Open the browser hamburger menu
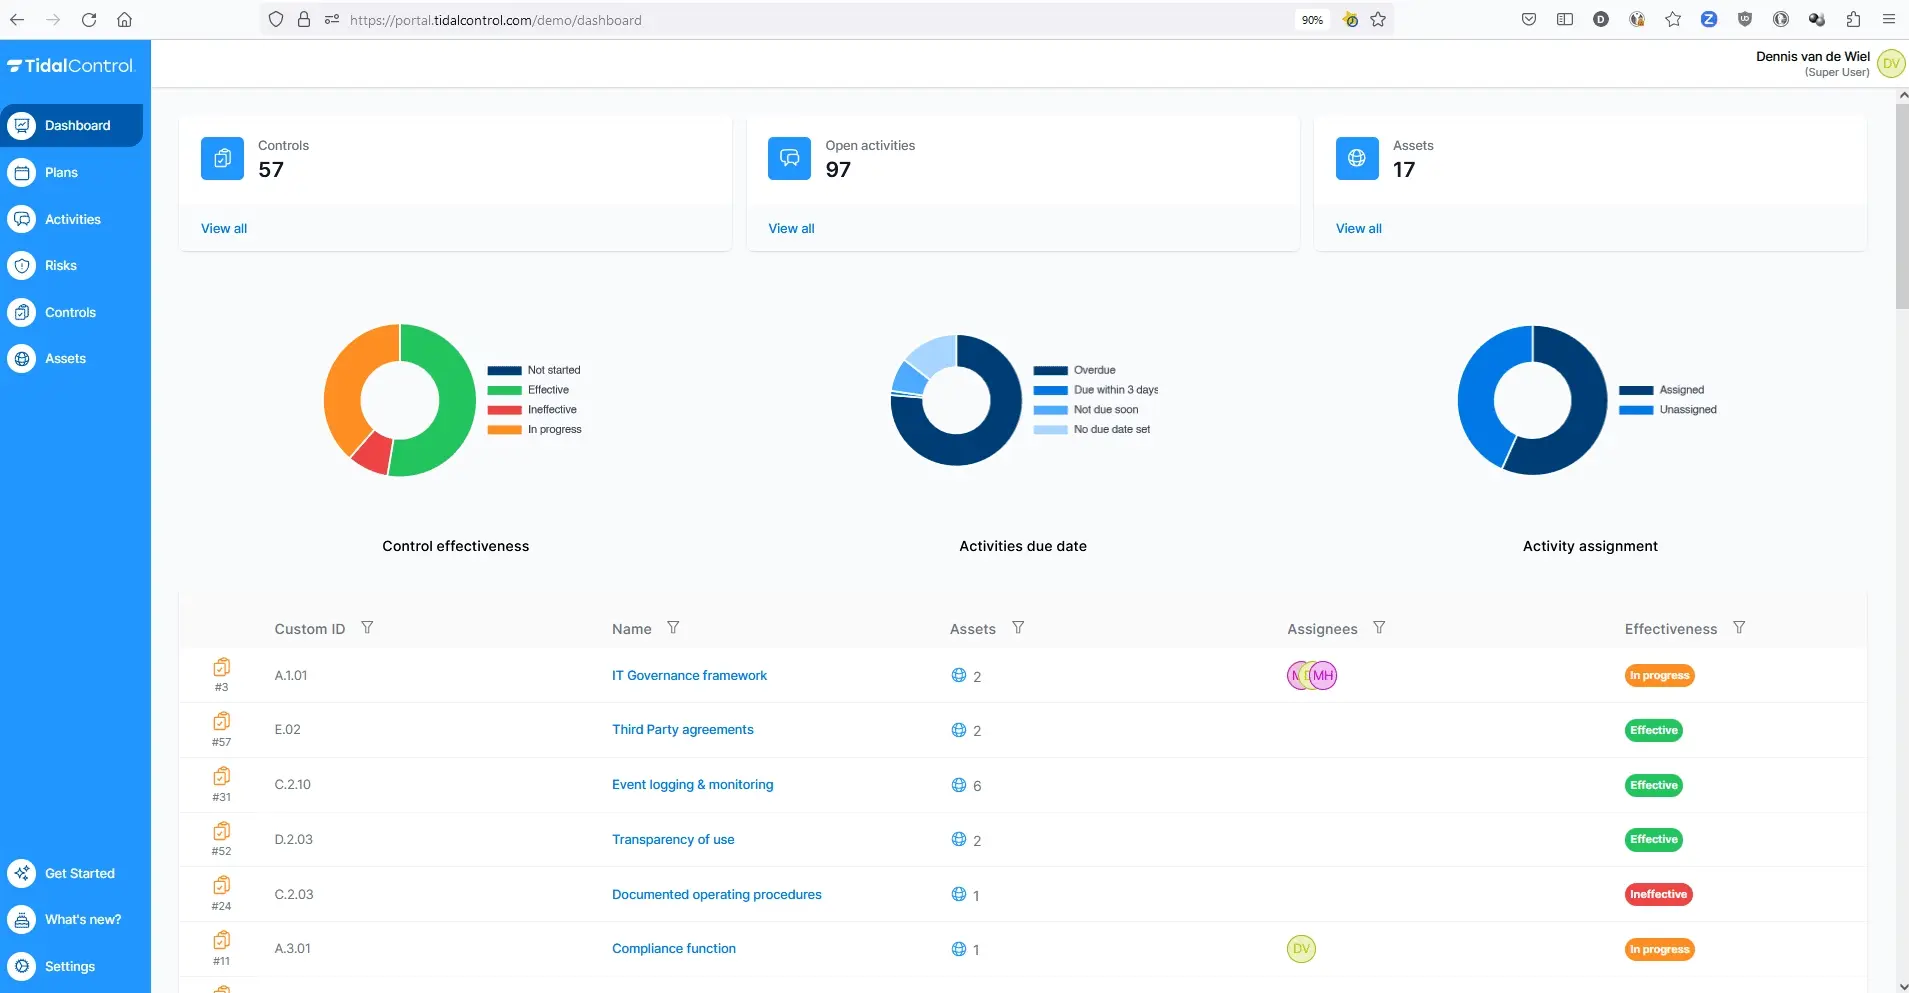Image resolution: width=1909 pixels, height=993 pixels. pyautogui.click(x=1889, y=20)
